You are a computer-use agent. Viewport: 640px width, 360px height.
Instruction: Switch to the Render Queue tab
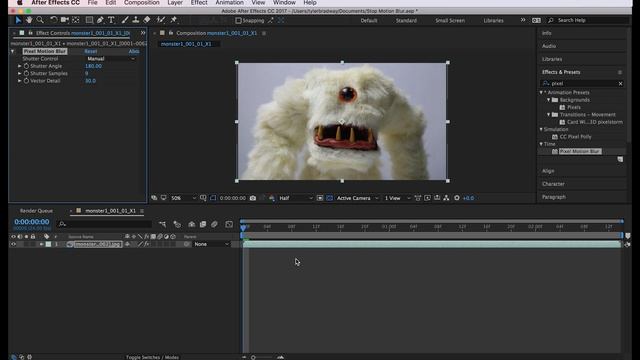coord(36,211)
